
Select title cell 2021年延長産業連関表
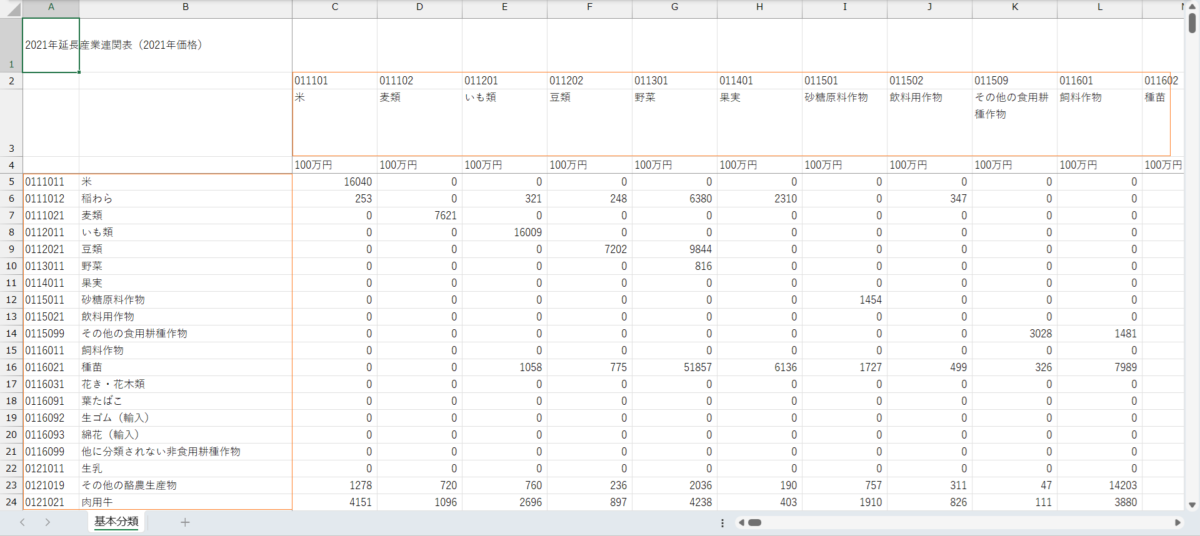[x=51, y=45]
